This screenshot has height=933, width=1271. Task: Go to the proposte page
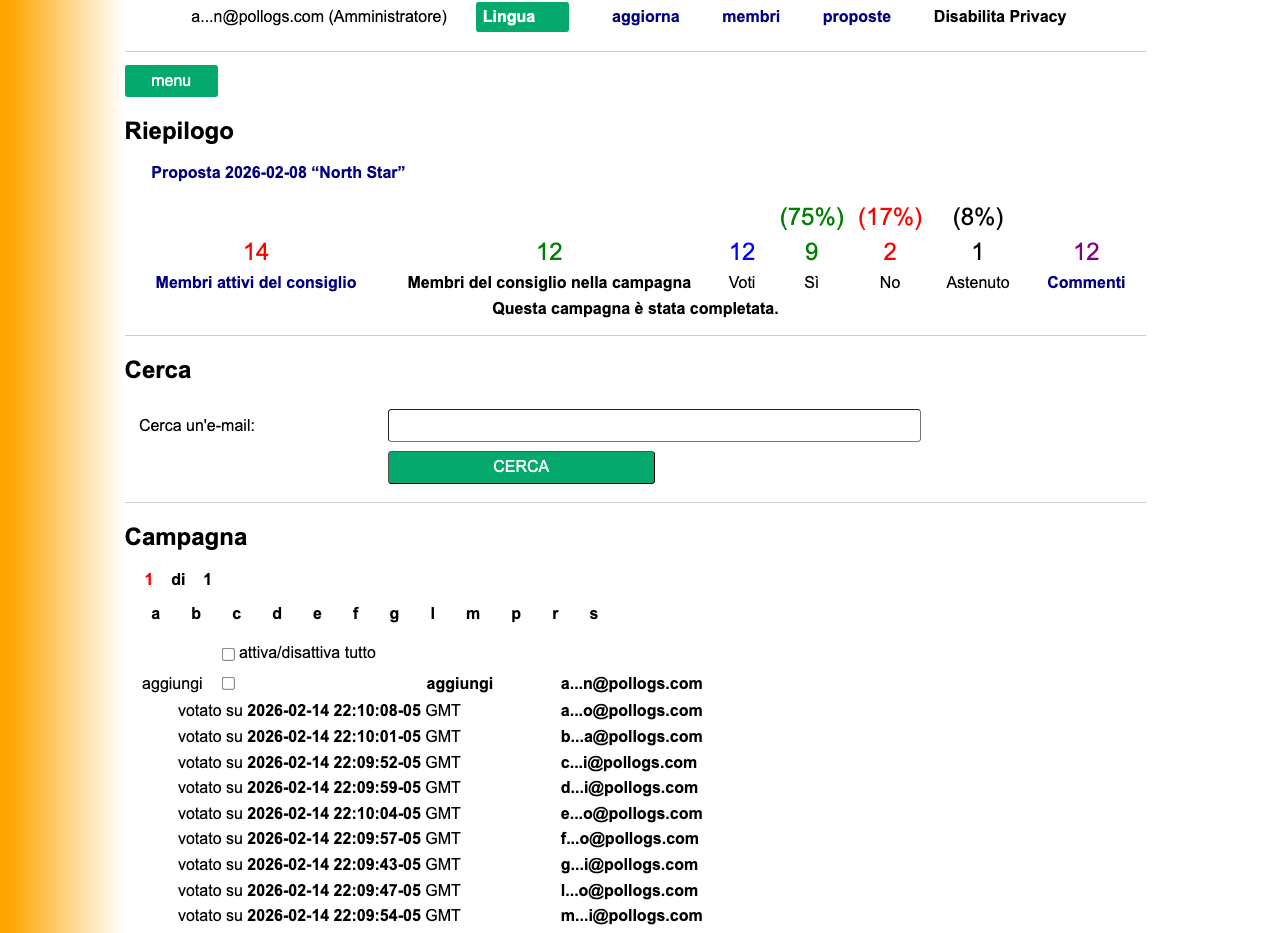coord(856,17)
